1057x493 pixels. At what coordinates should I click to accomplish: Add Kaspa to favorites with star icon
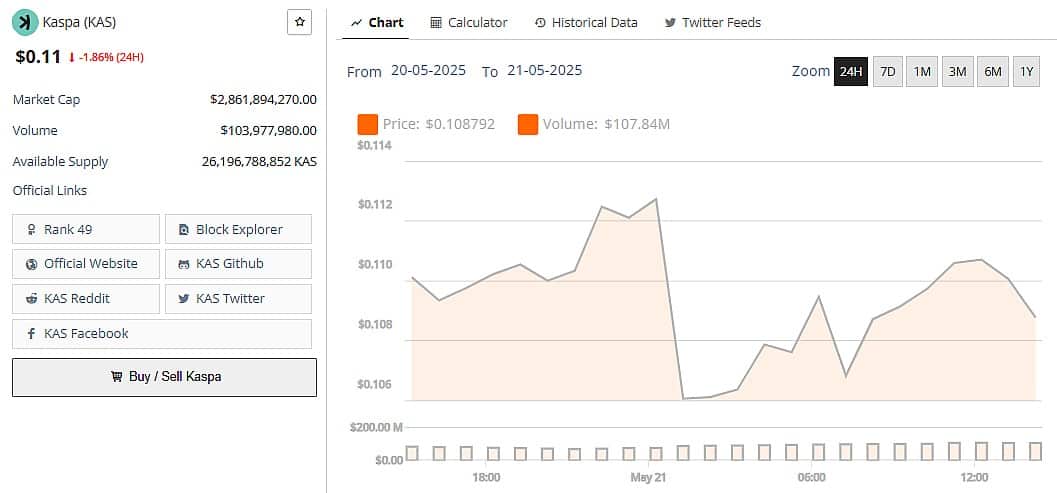coord(299,22)
